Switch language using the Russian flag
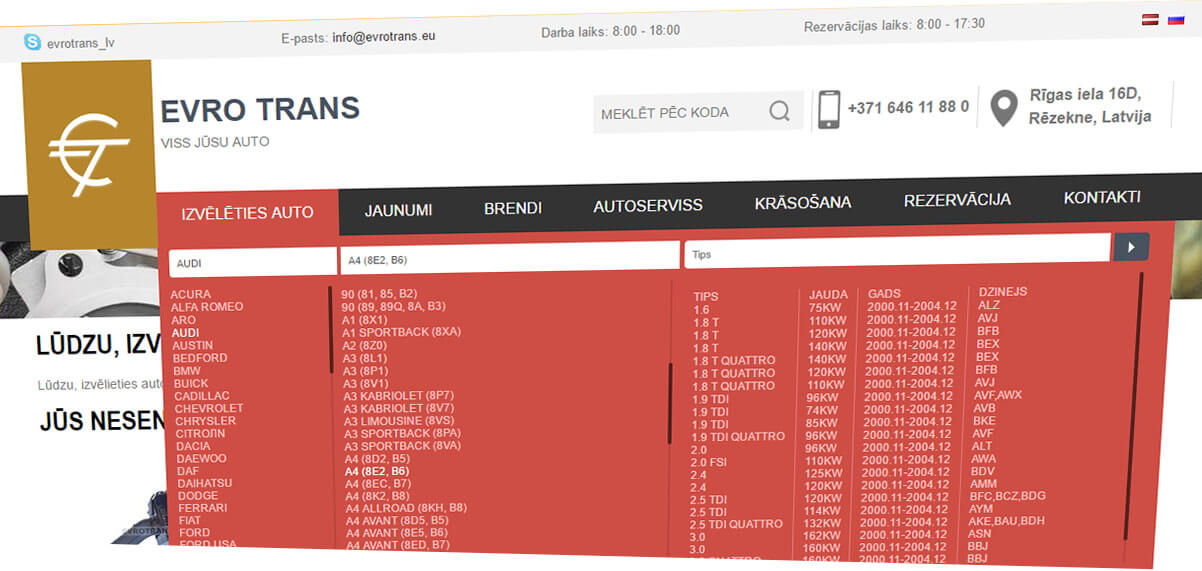The image size is (1202, 571). tap(1176, 19)
